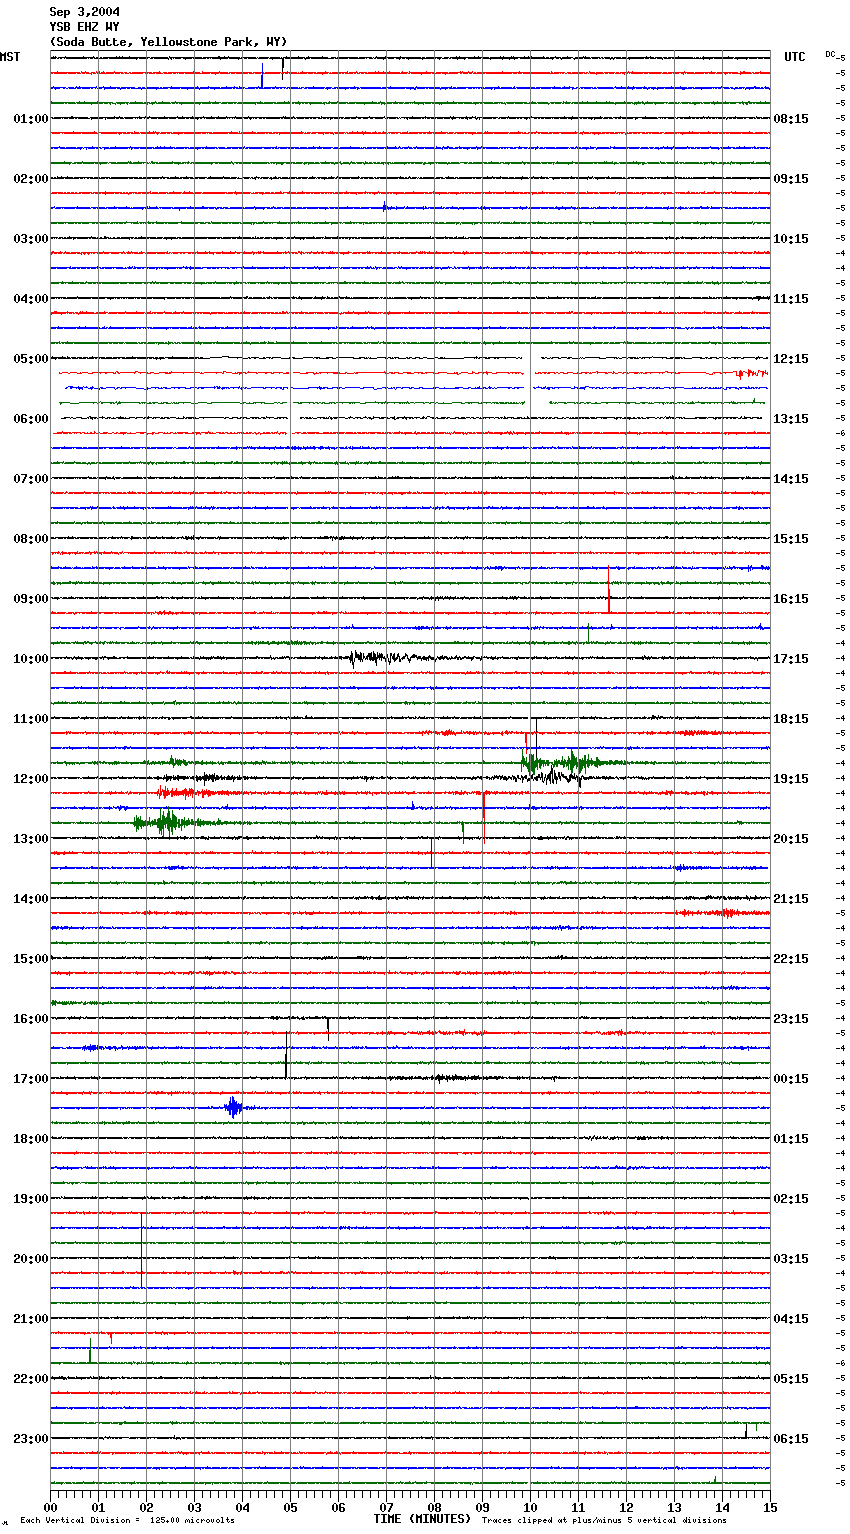Click the date text "Sep 3,2004"
This screenshot has height=1534, width=850.
pos(85,12)
